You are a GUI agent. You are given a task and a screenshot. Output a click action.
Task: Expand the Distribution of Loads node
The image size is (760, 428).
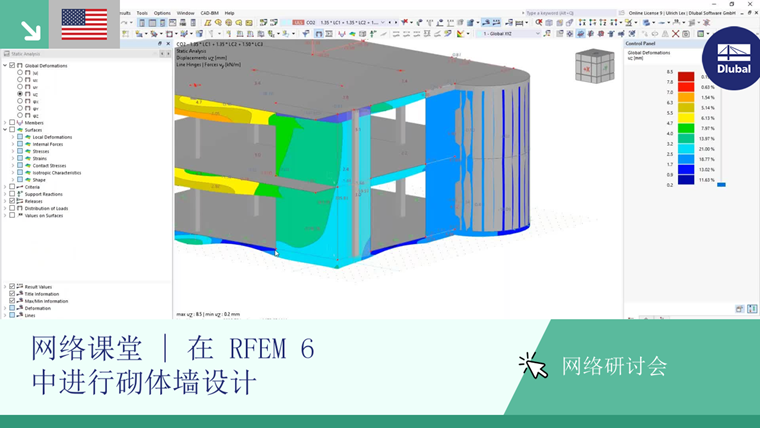pos(5,208)
